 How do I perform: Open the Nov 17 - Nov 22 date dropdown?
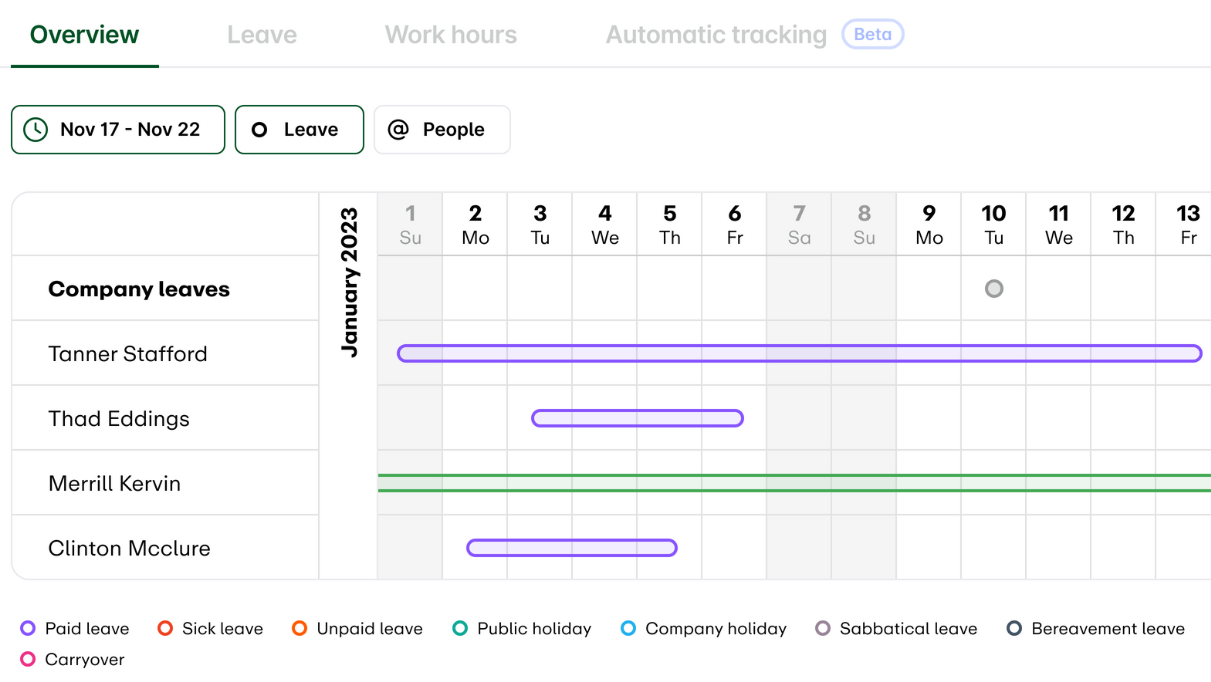[x=118, y=130]
